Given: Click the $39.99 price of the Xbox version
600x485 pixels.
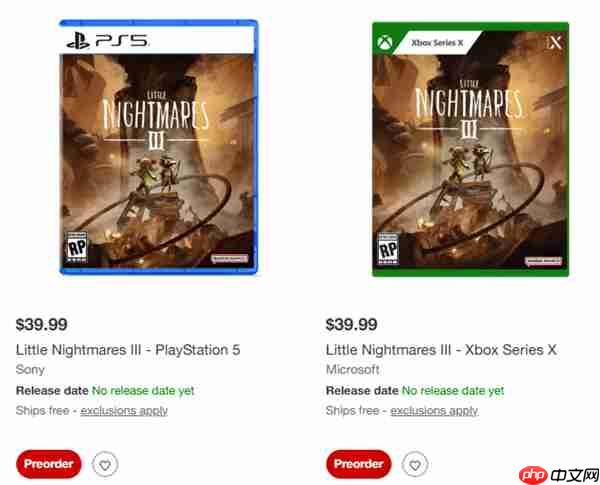Looking at the screenshot, I should tap(352, 324).
